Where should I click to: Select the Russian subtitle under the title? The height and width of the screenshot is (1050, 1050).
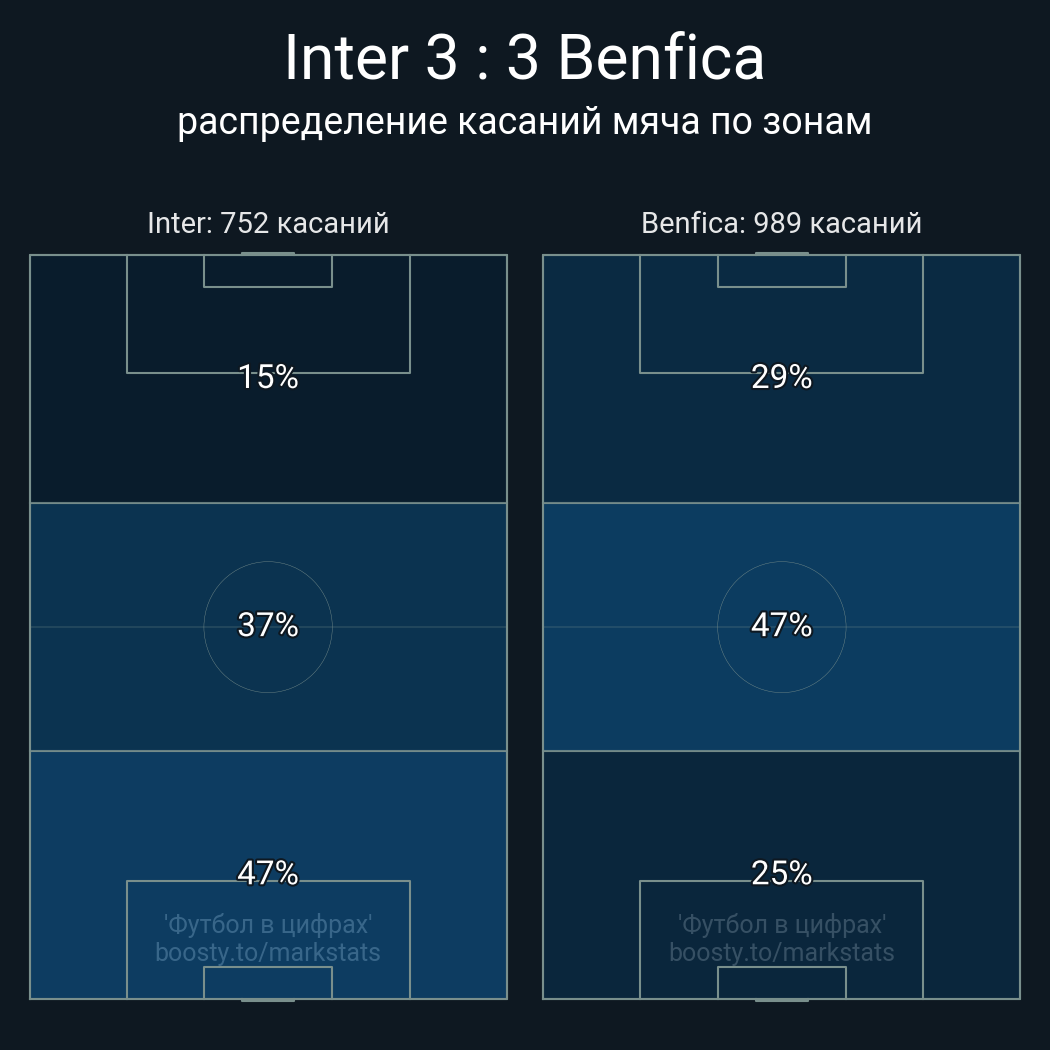pos(524,122)
